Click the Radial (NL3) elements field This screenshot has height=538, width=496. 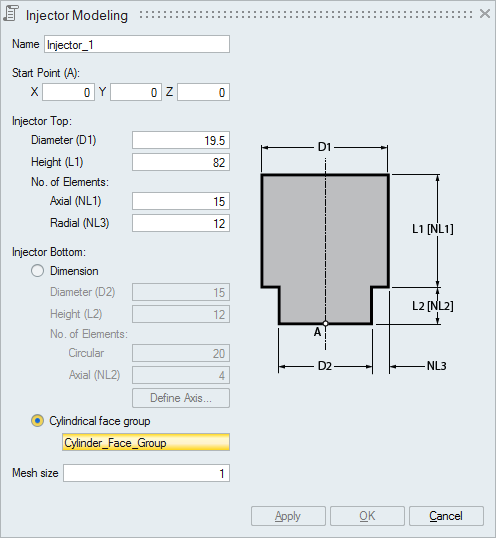(181, 223)
